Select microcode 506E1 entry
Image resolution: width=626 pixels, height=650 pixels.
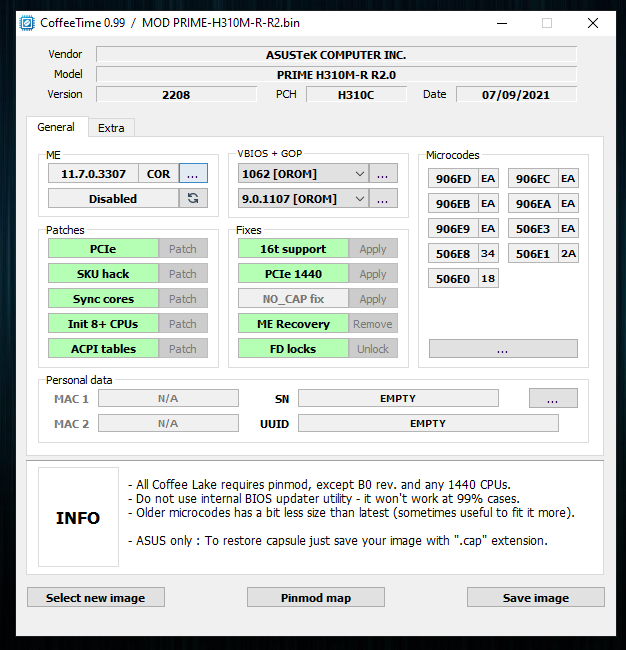click(x=533, y=253)
